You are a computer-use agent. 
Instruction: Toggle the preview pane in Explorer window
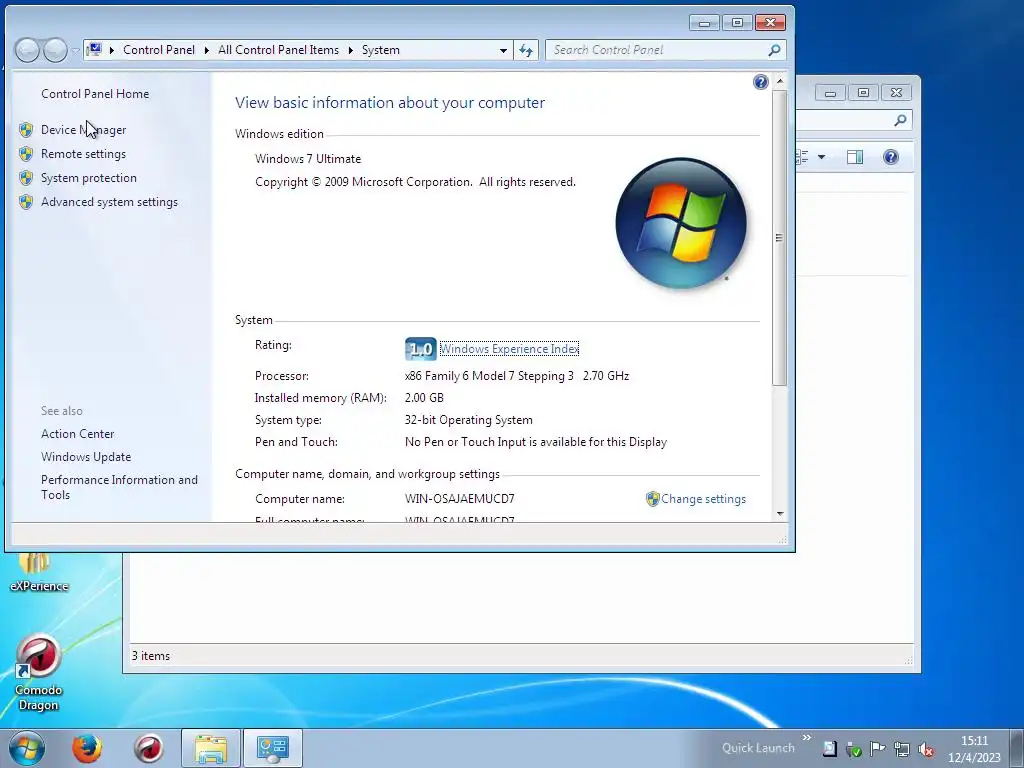[x=855, y=157]
